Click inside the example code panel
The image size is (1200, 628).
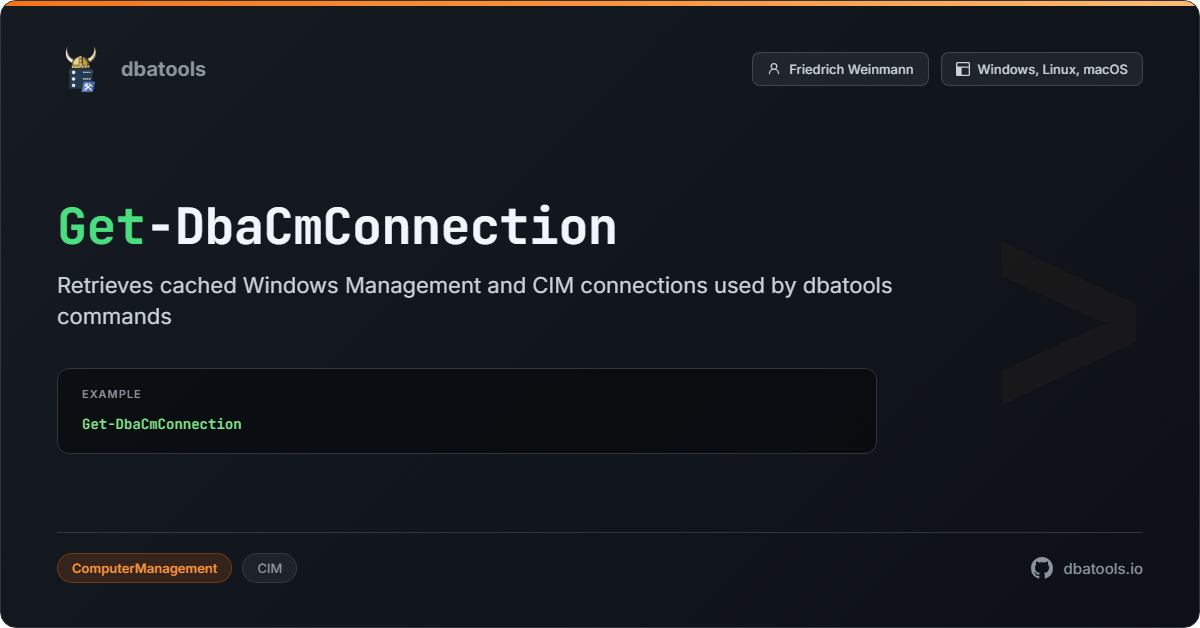click(467, 411)
